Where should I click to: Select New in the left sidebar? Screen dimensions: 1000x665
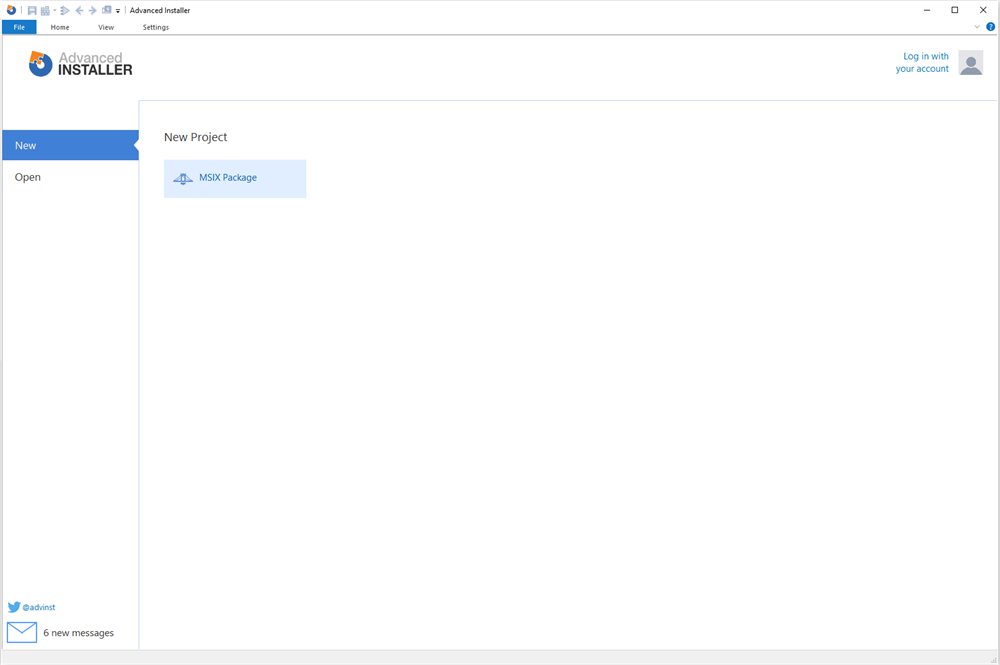click(x=70, y=145)
